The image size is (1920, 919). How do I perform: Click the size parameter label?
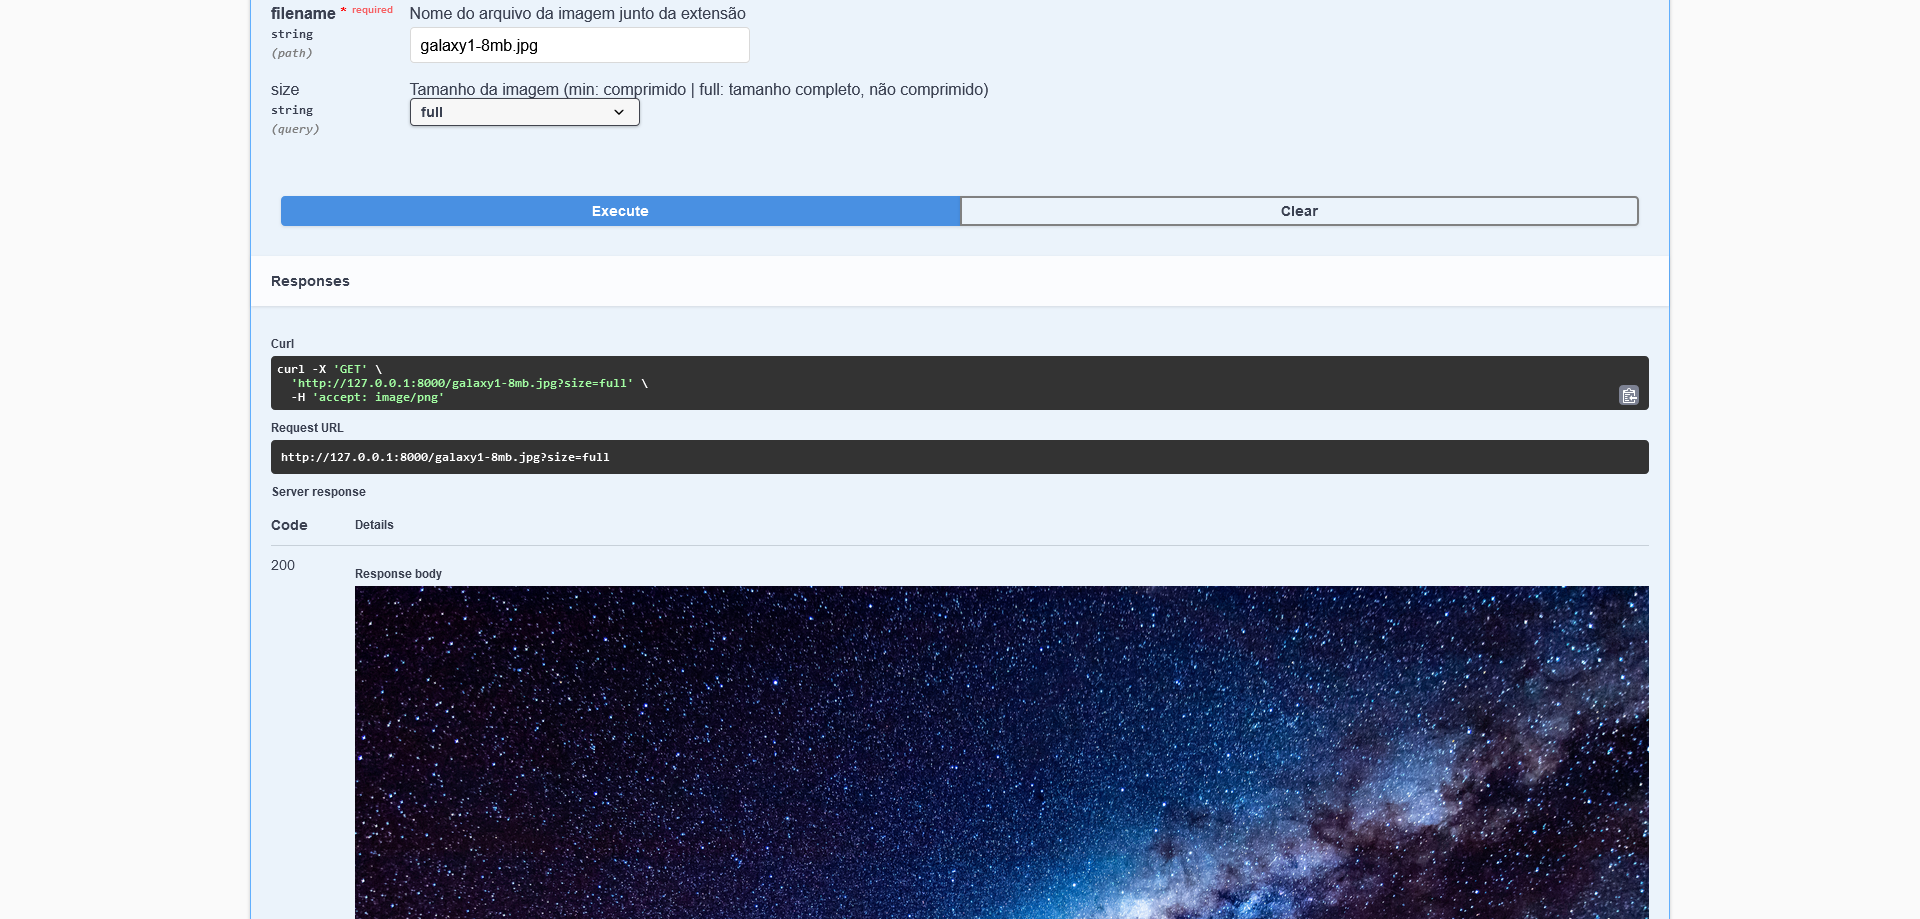pyautogui.click(x=285, y=90)
